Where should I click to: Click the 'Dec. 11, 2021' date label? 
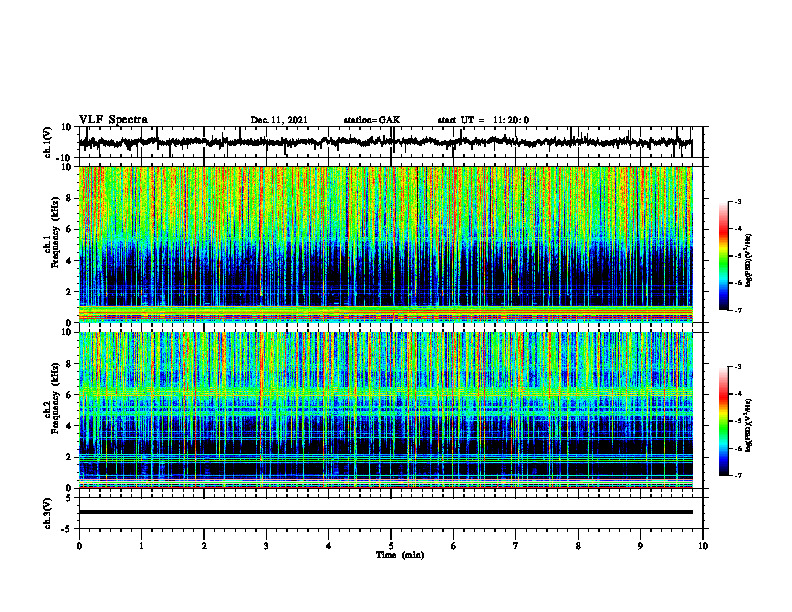coord(279,120)
